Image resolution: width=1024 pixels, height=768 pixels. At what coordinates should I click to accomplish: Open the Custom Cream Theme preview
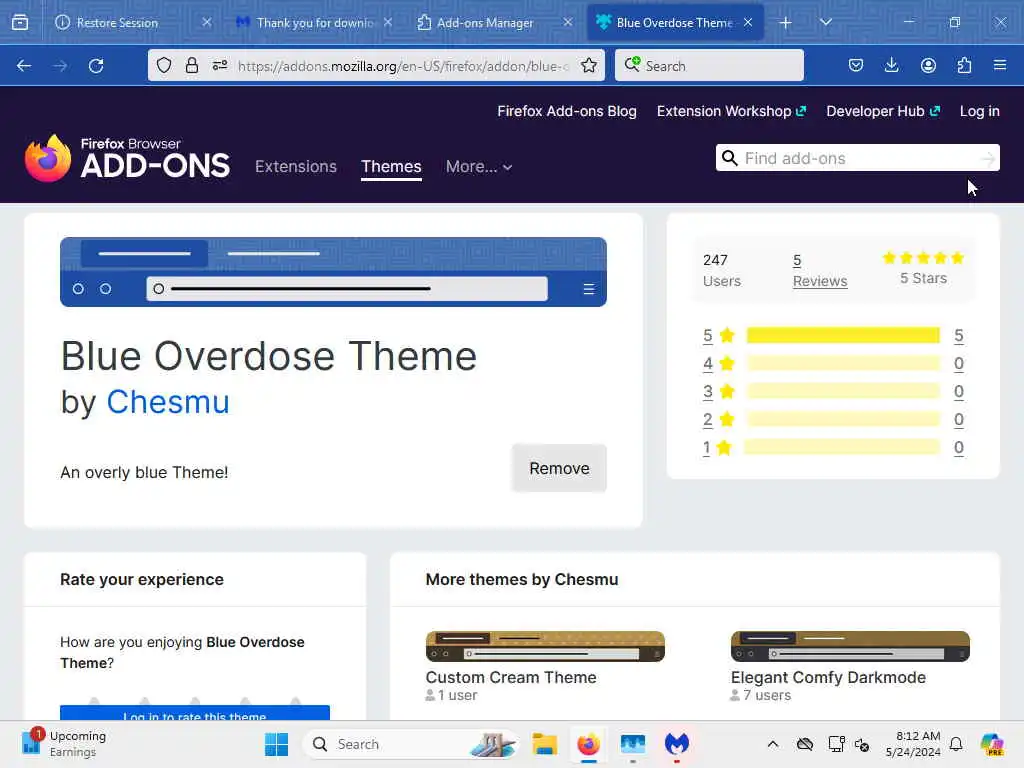pyautogui.click(x=545, y=647)
